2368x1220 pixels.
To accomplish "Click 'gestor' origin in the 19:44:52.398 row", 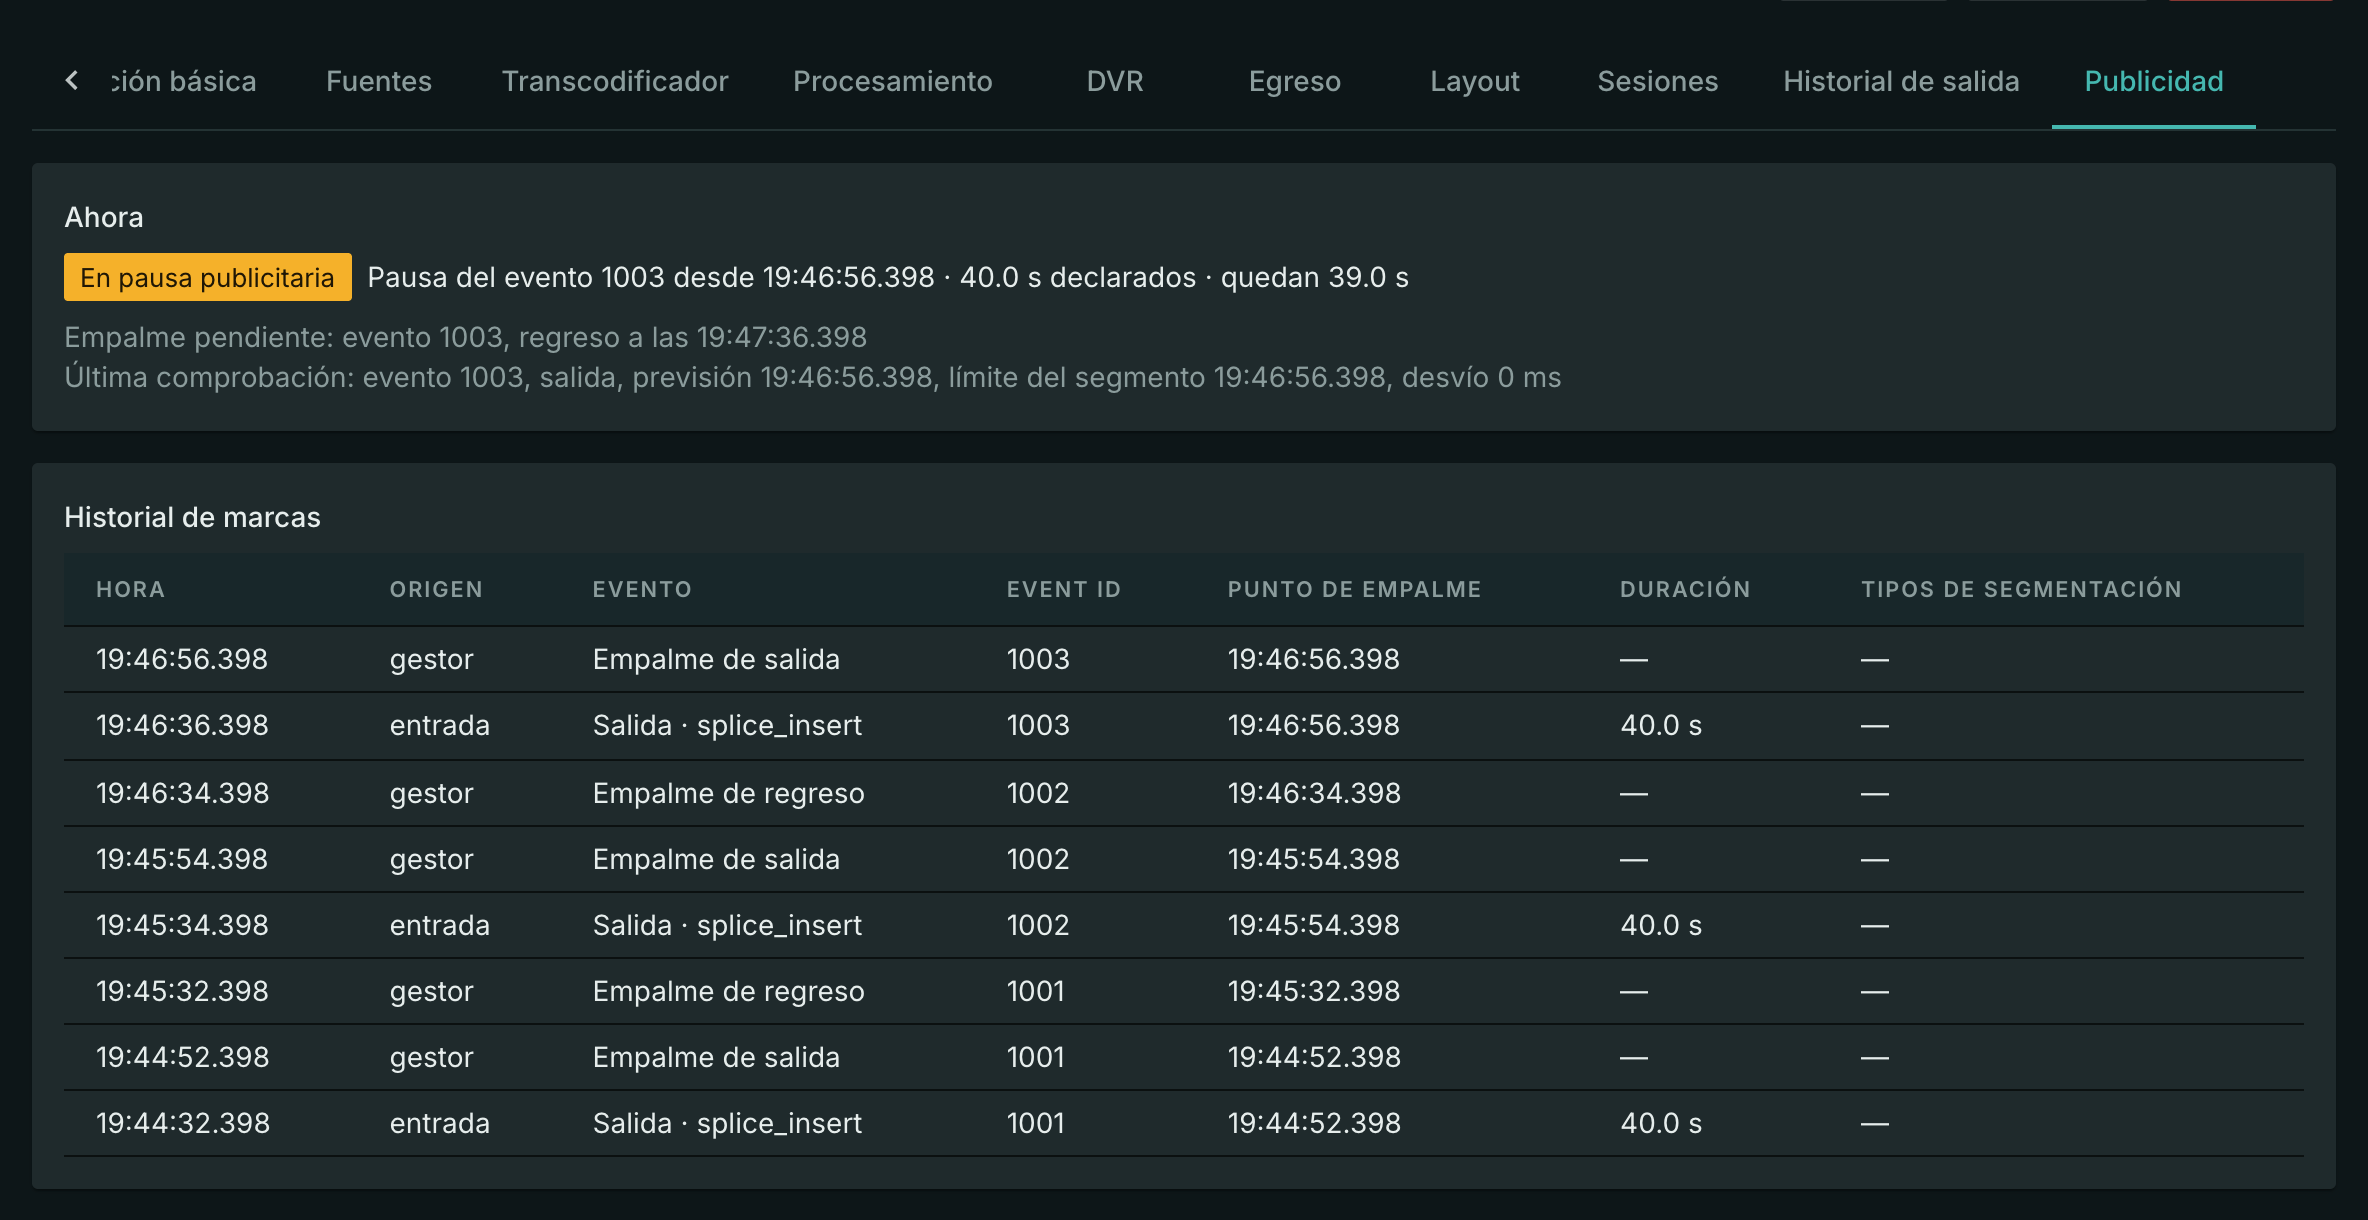I will pyautogui.click(x=431, y=1057).
